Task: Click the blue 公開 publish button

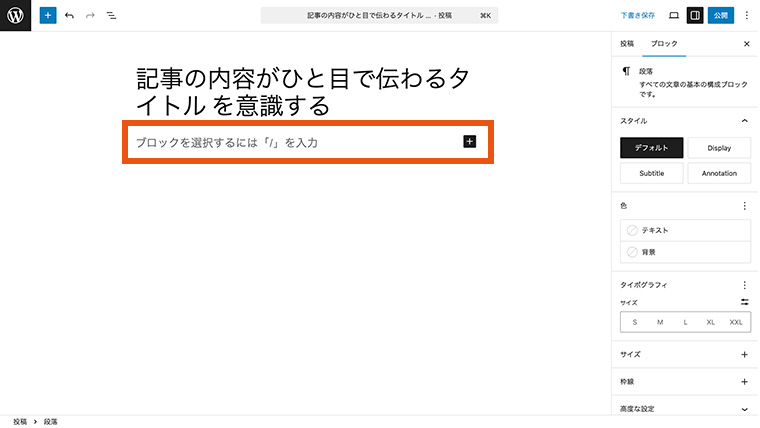Action: (721, 16)
